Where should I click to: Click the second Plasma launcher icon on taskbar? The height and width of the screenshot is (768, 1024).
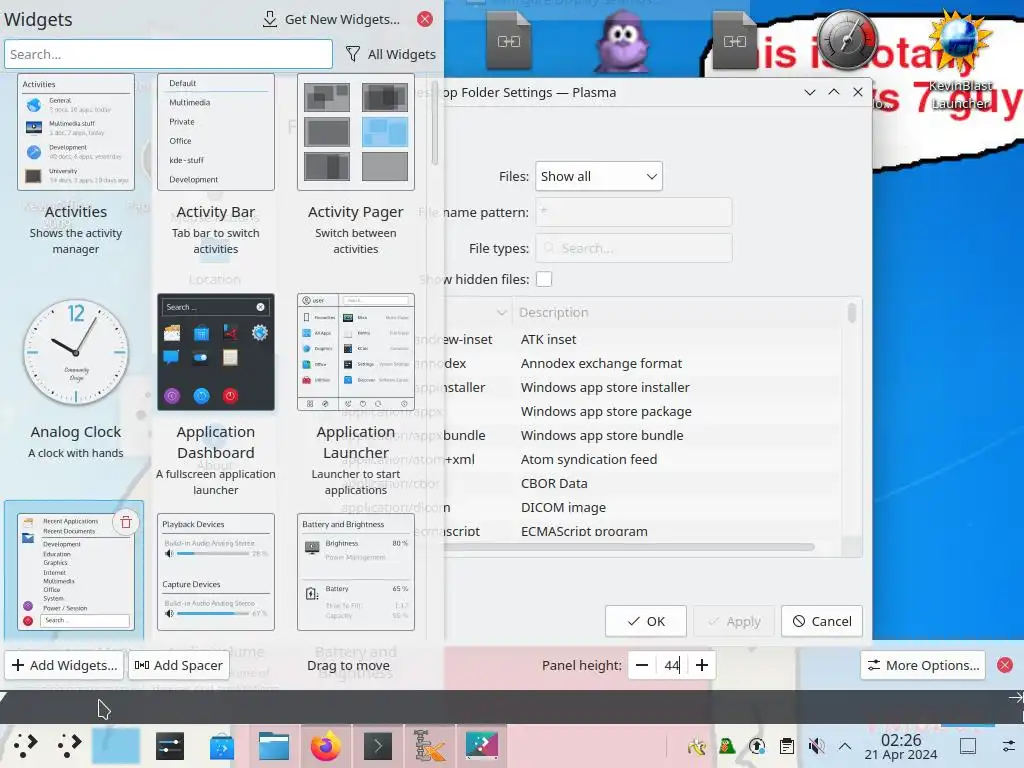pyautogui.click(x=69, y=745)
